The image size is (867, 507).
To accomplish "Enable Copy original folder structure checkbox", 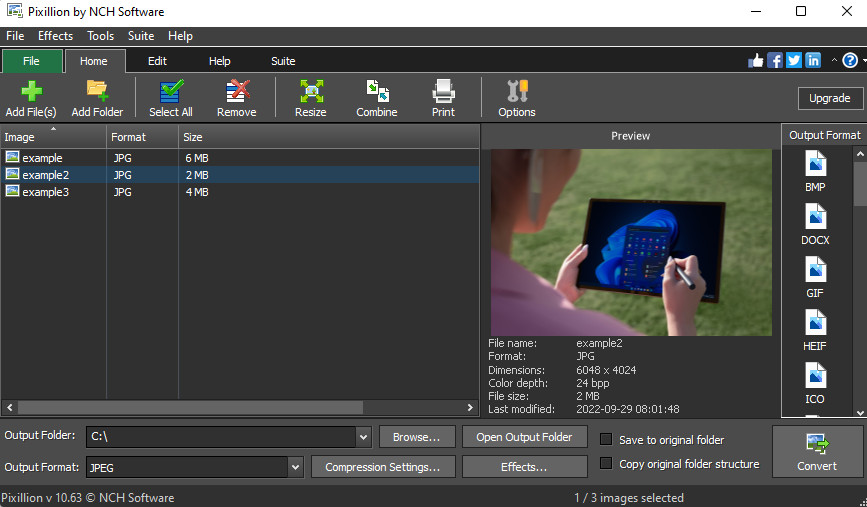I will pyautogui.click(x=606, y=463).
